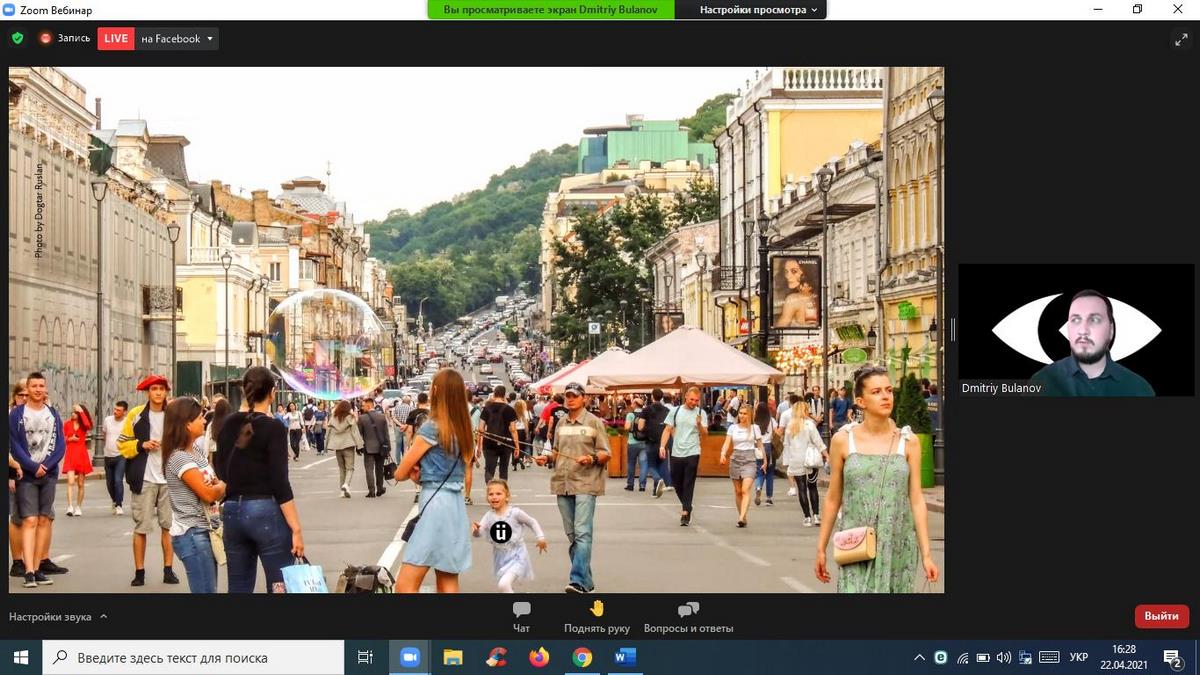Screen dimensions: 1200x675
Task: Show hidden system tray icons
Action: pos(919,657)
